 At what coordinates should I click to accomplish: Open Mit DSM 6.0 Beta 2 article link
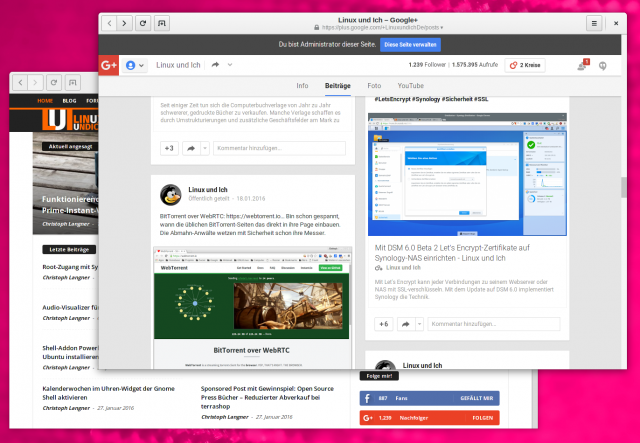(x=452, y=253)
